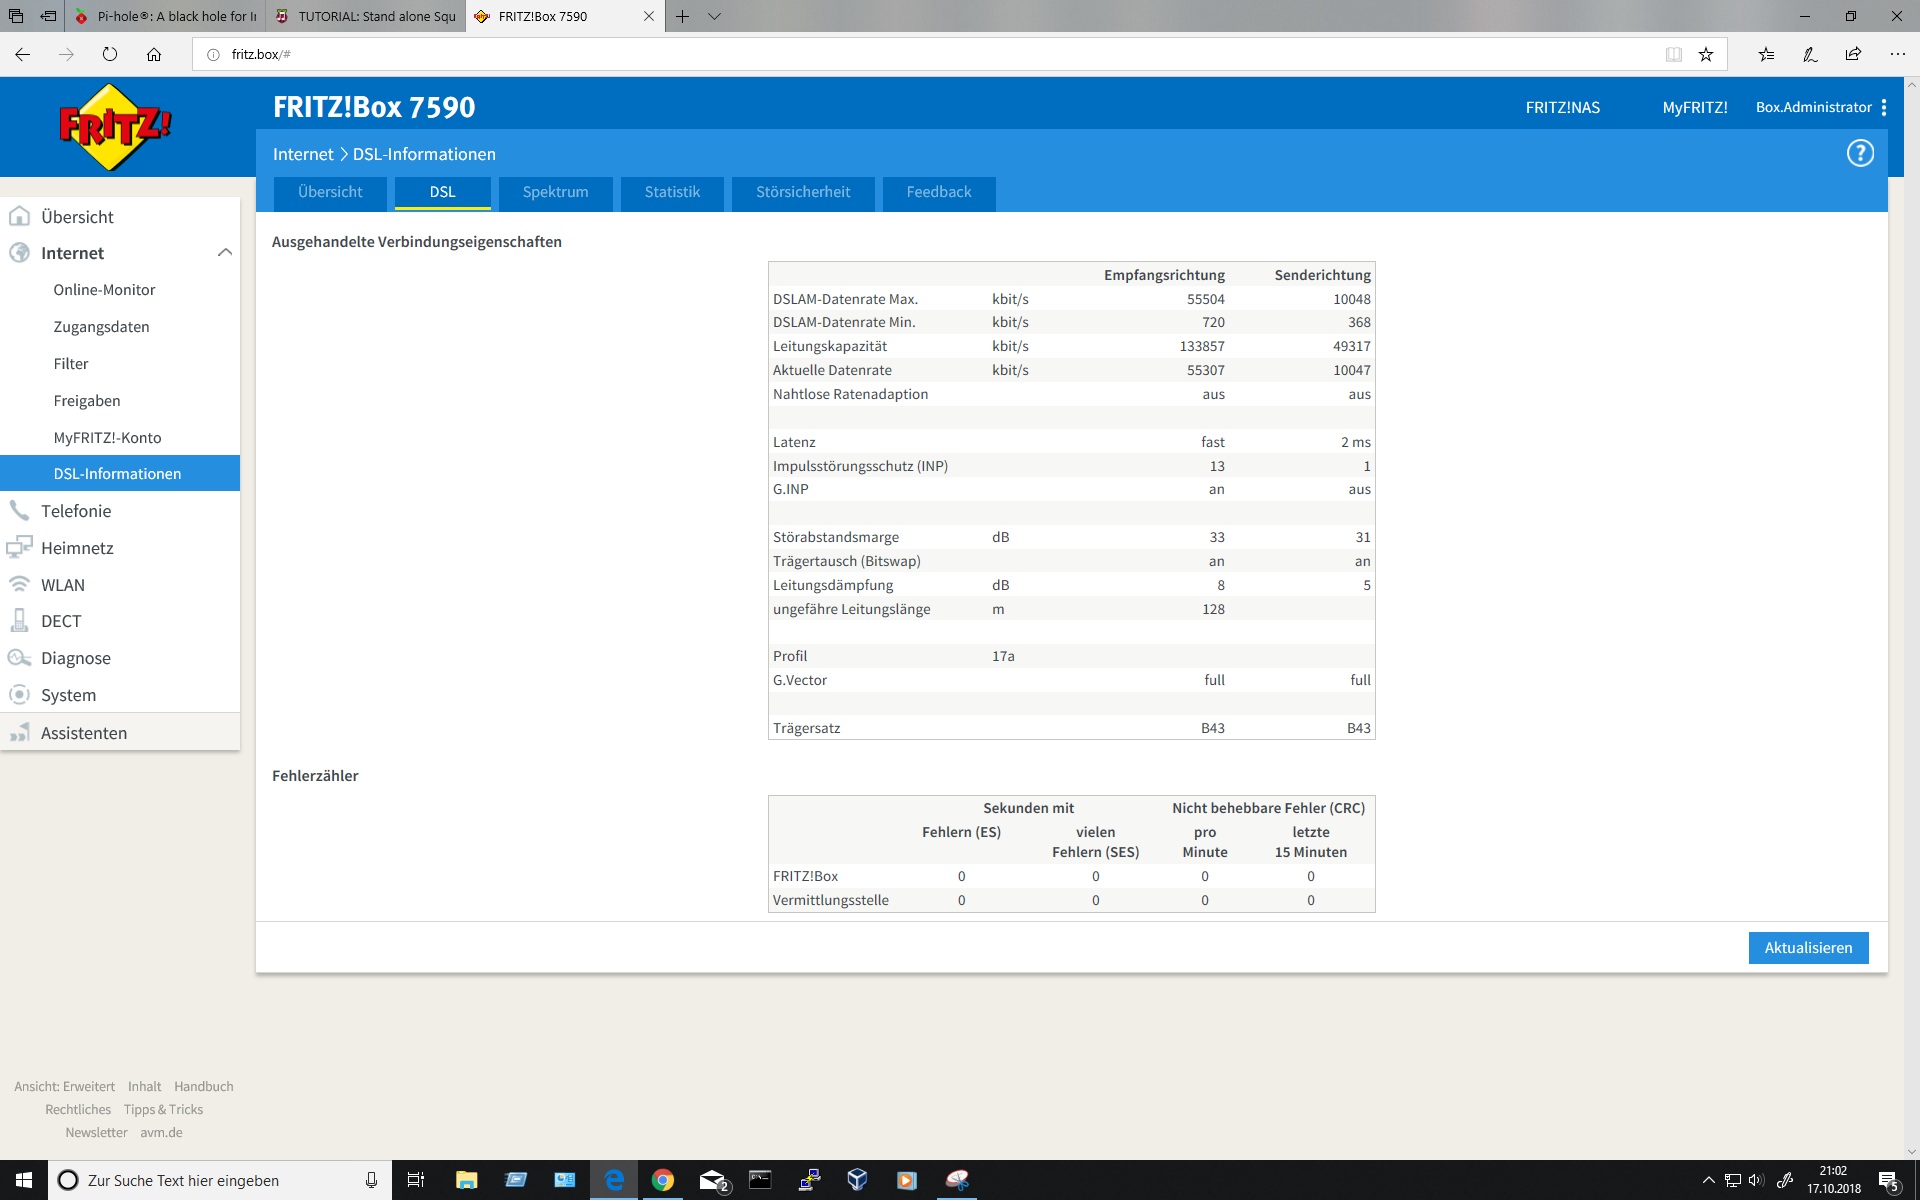Viewport: 1920px width, 1200px height.
Task: Open WLAN settings in the sidebar
Action: coord(62,585)
